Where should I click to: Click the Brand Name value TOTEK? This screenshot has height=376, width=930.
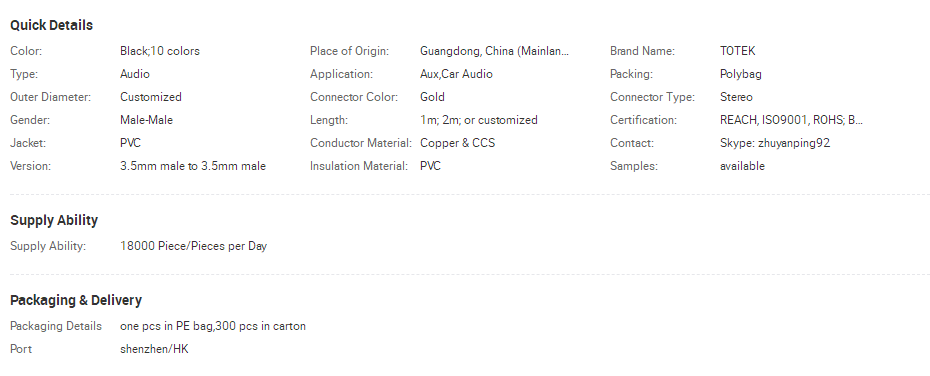pyautogui.click(x=737, y=51)
